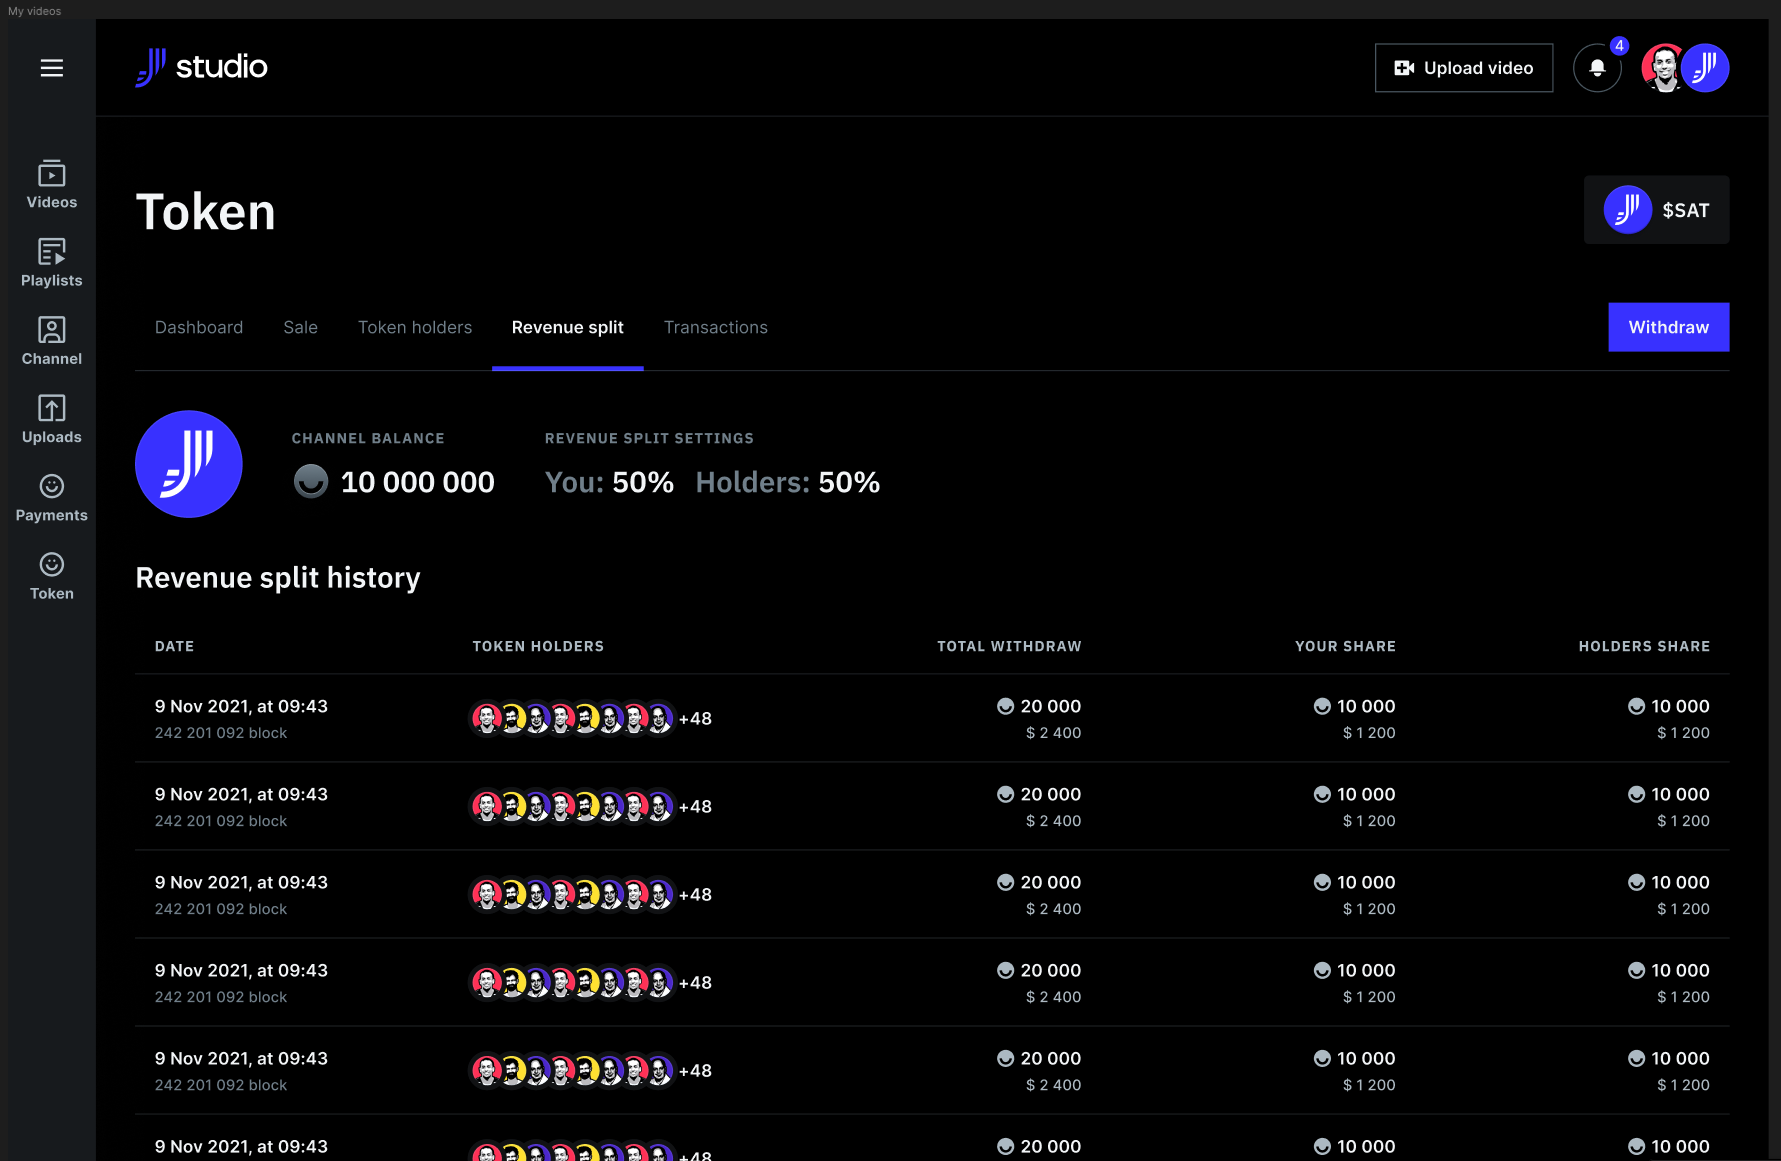The image size is (1781, 1161).
Task: Click the Withdraw button
Action: pos(1668,327)
